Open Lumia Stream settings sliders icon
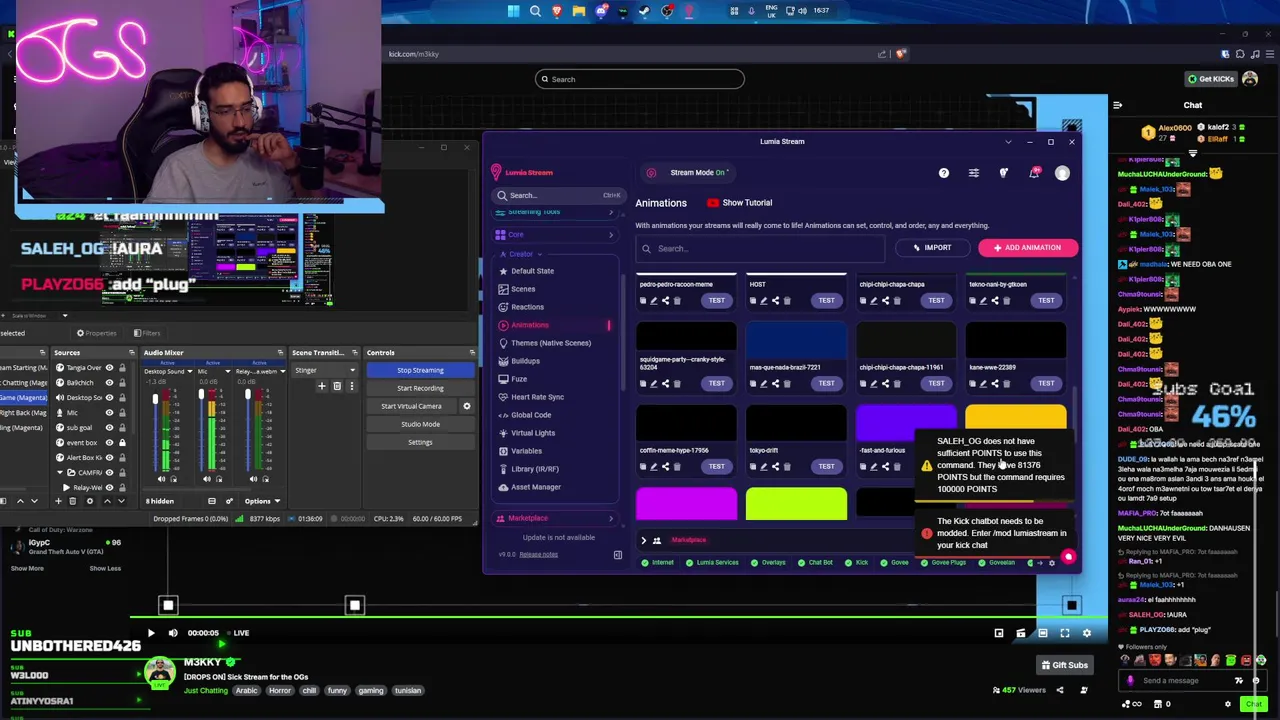Image resolution: width=1280 pixels, height=720 pixels. tap(973, 173)
